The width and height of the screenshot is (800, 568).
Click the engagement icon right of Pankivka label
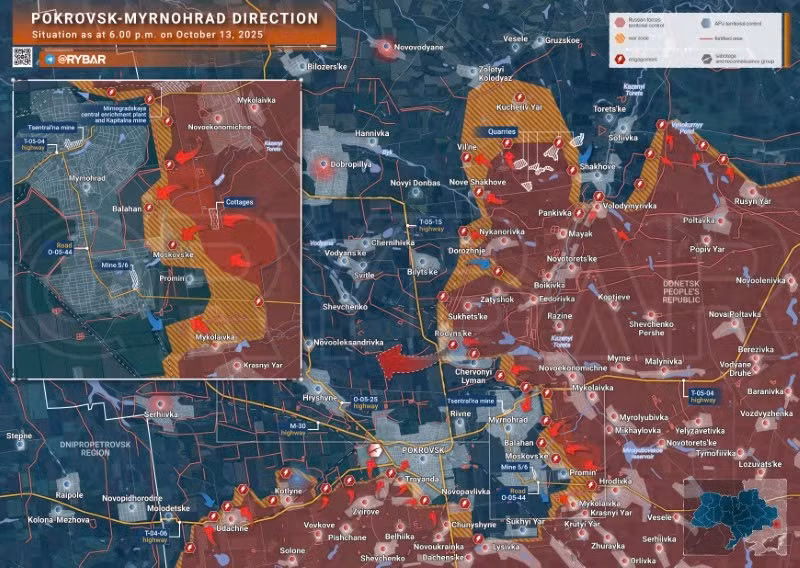pos(580,213)
